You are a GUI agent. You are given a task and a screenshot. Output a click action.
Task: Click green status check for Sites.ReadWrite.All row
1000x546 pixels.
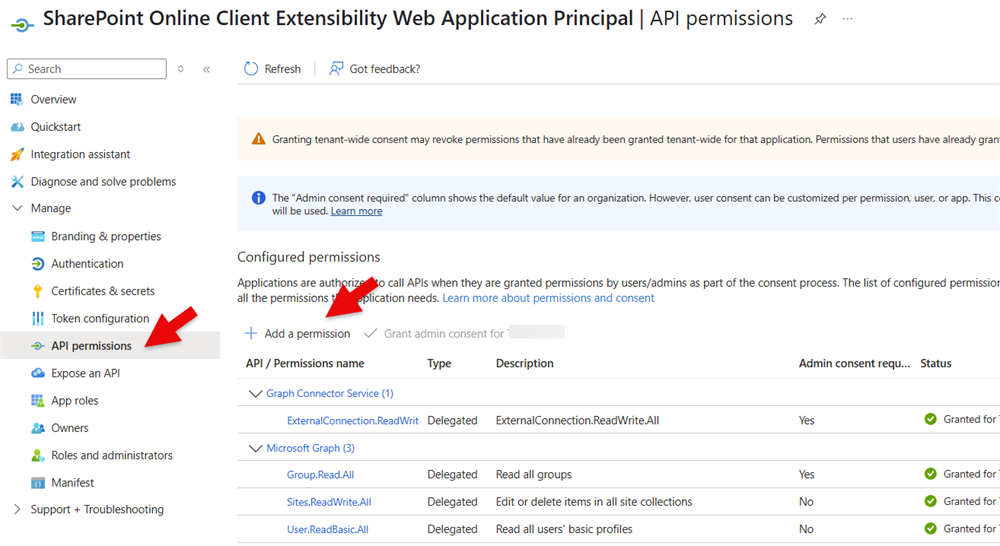[930, 501]
